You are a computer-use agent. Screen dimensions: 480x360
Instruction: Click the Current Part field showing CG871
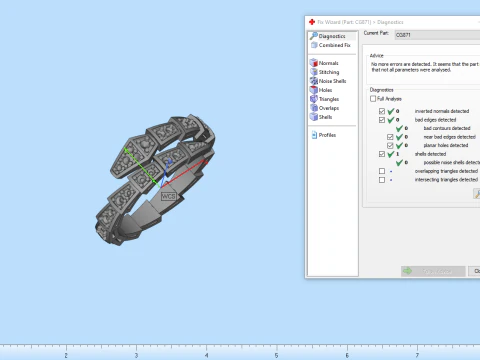437,35
